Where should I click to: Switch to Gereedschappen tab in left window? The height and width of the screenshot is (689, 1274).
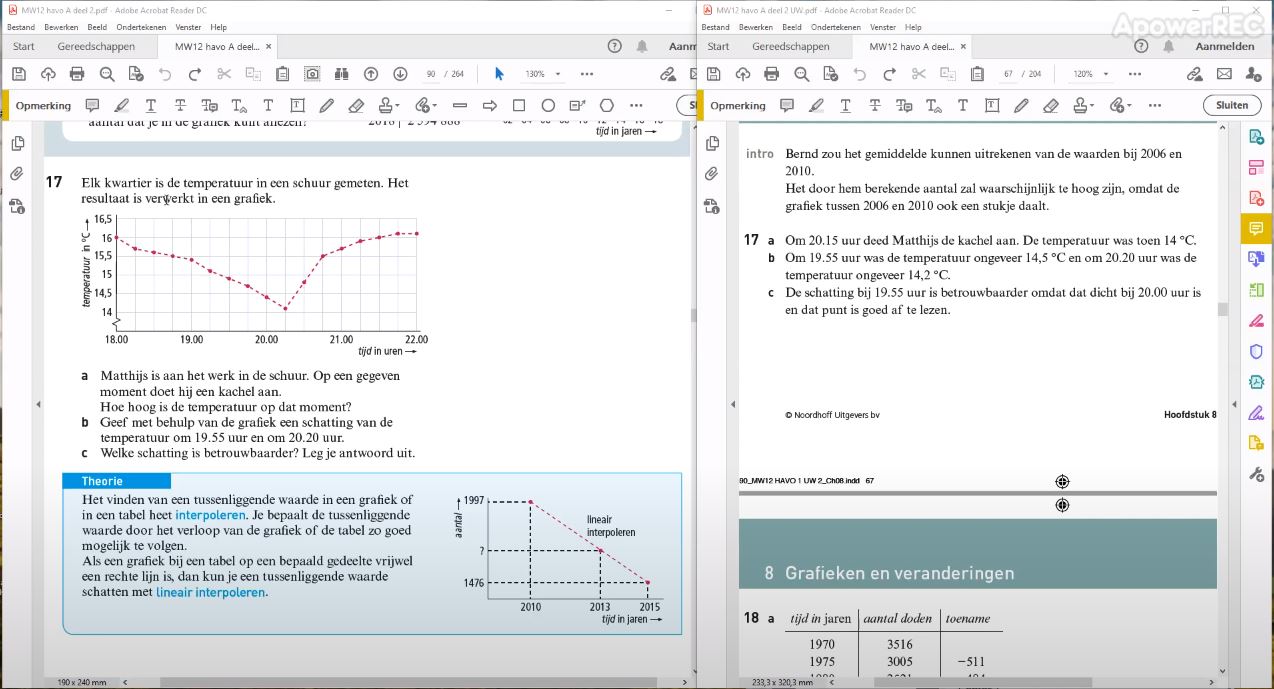click(96, 46)
